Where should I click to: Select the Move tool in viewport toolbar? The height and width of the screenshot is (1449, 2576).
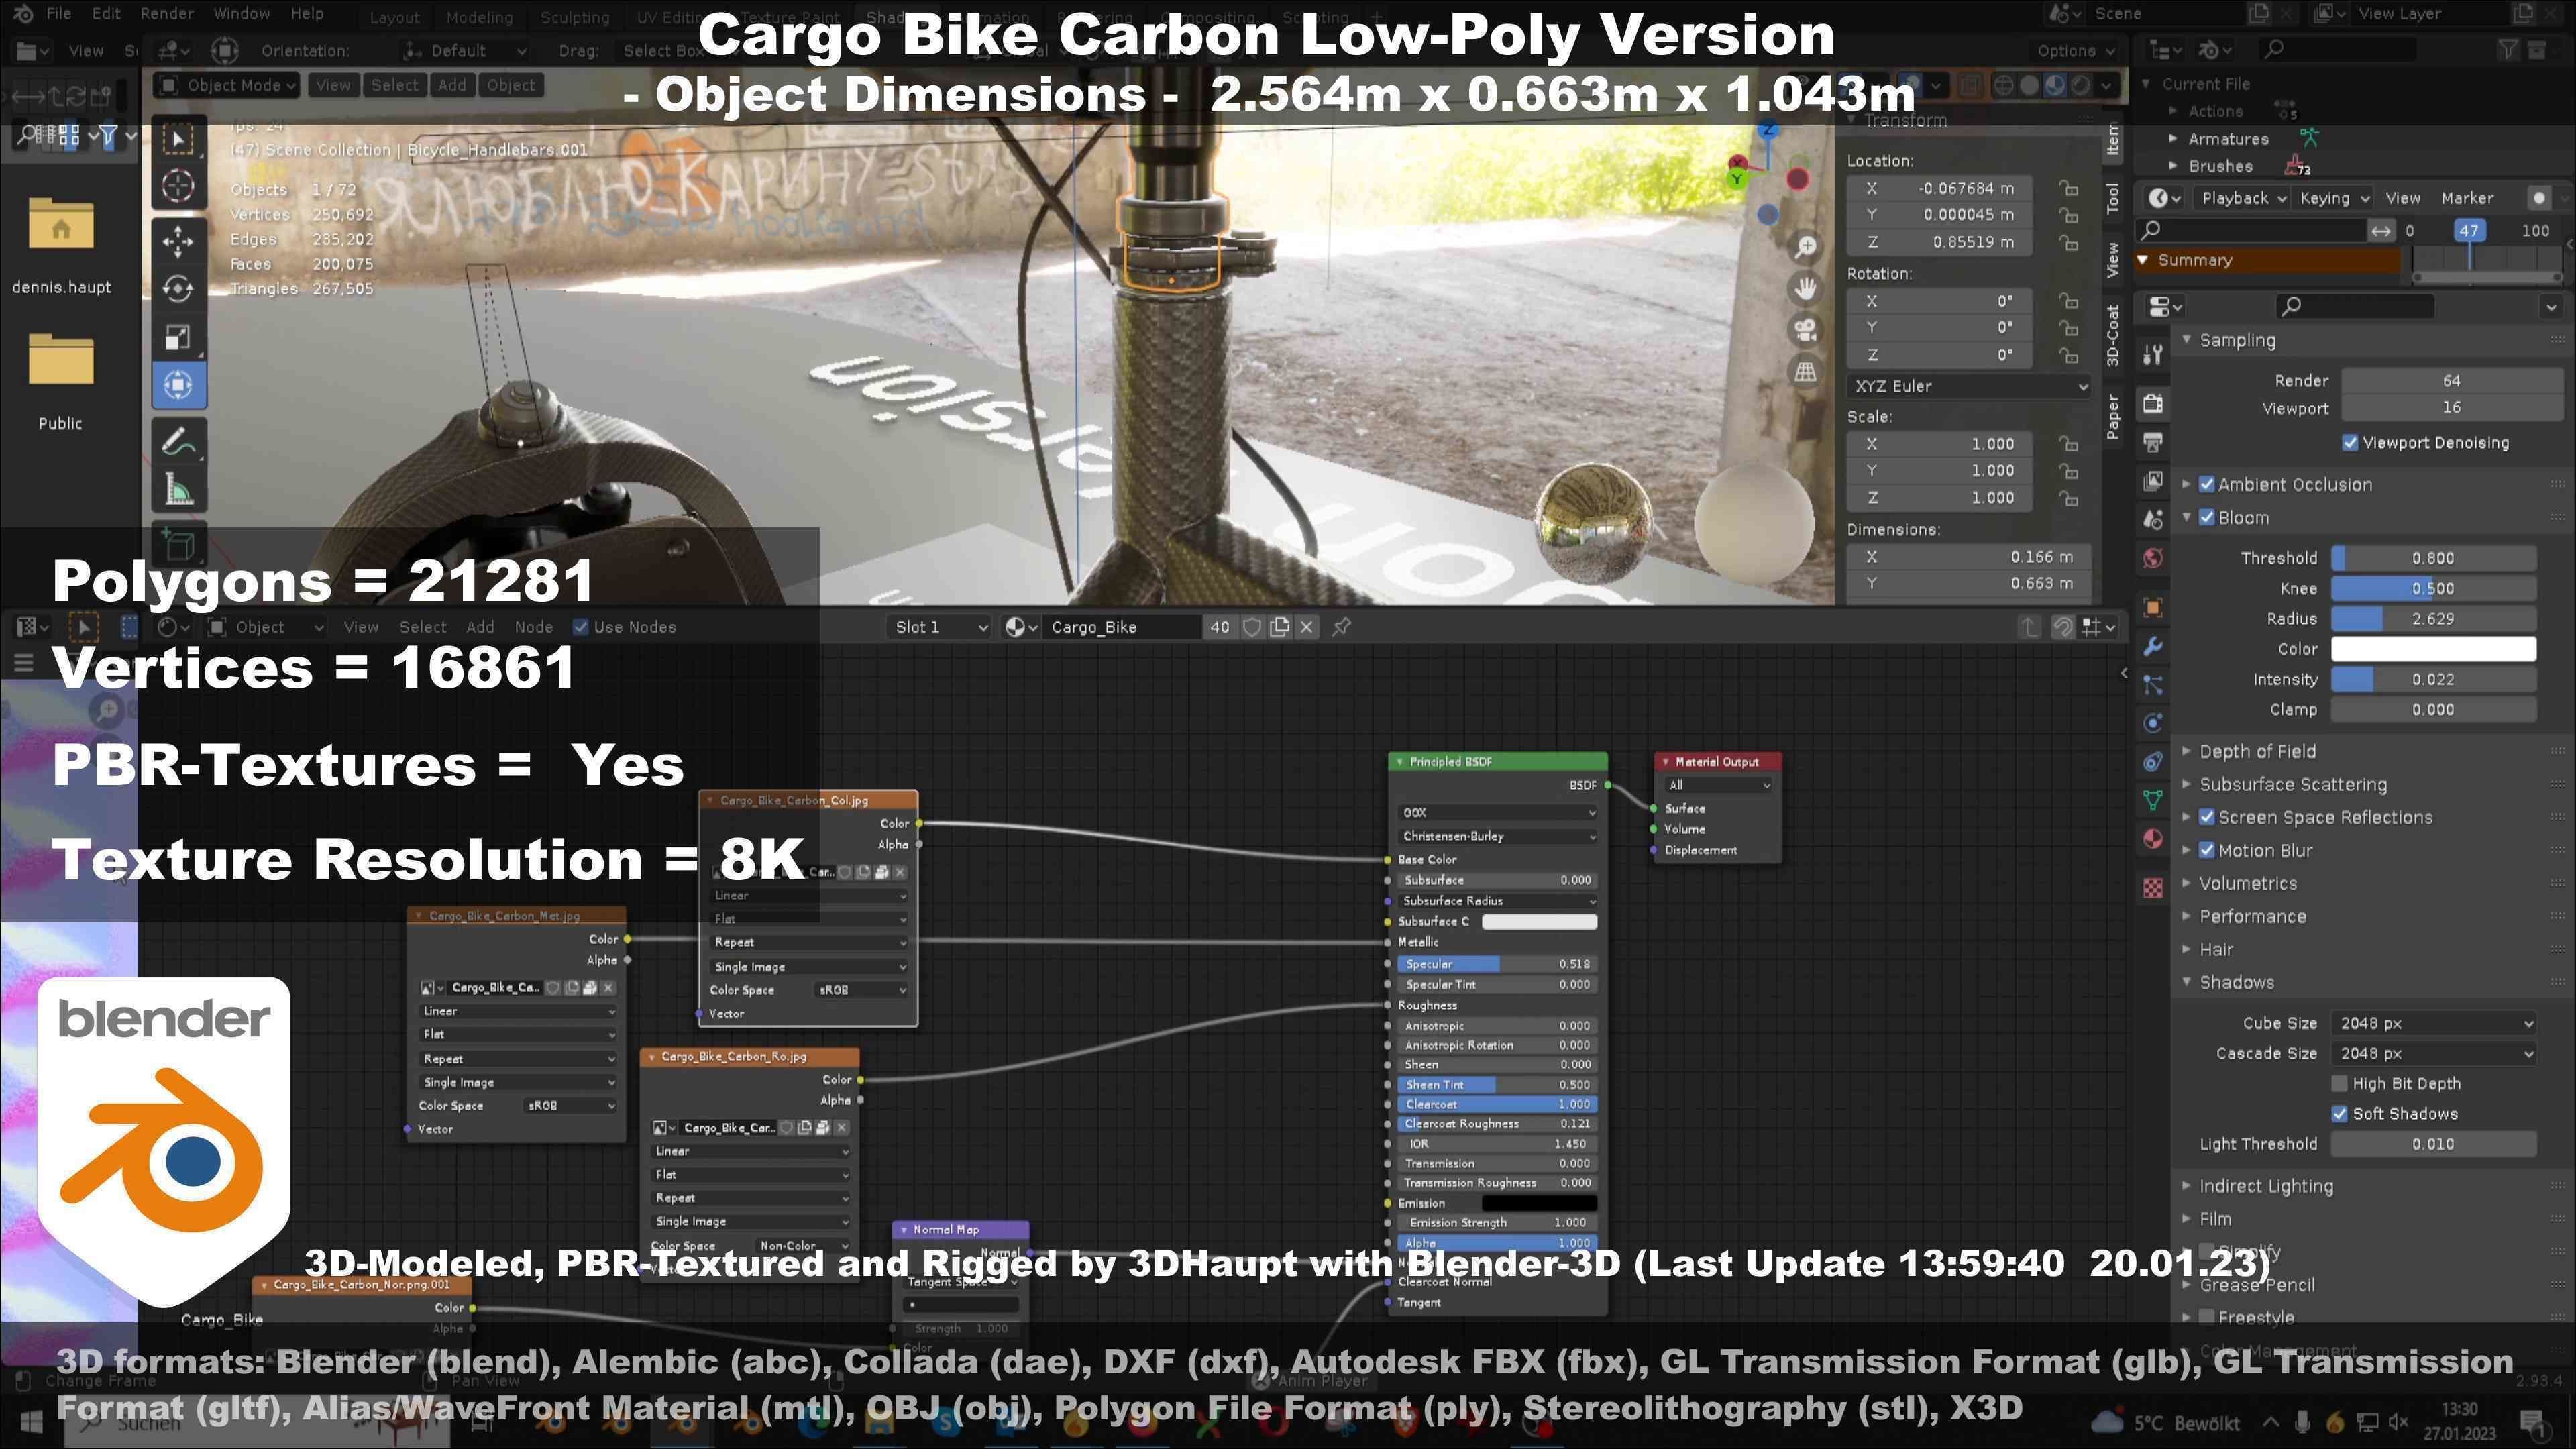[178, 240]
